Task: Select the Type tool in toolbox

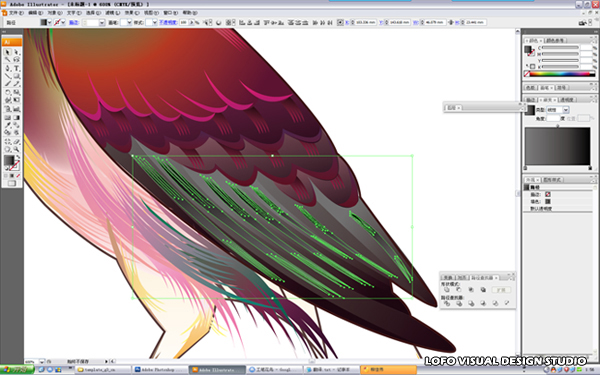Action: [16, 68]
